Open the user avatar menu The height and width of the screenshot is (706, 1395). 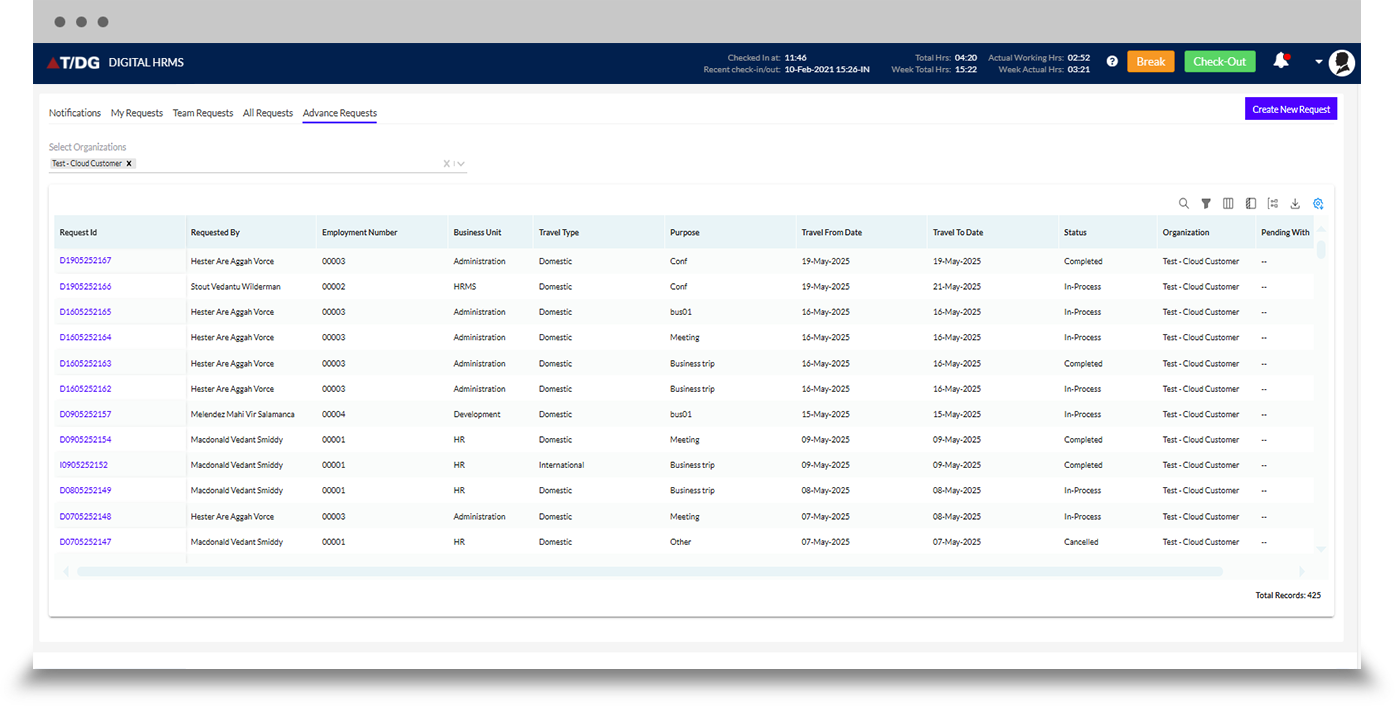pos(1342,63)
